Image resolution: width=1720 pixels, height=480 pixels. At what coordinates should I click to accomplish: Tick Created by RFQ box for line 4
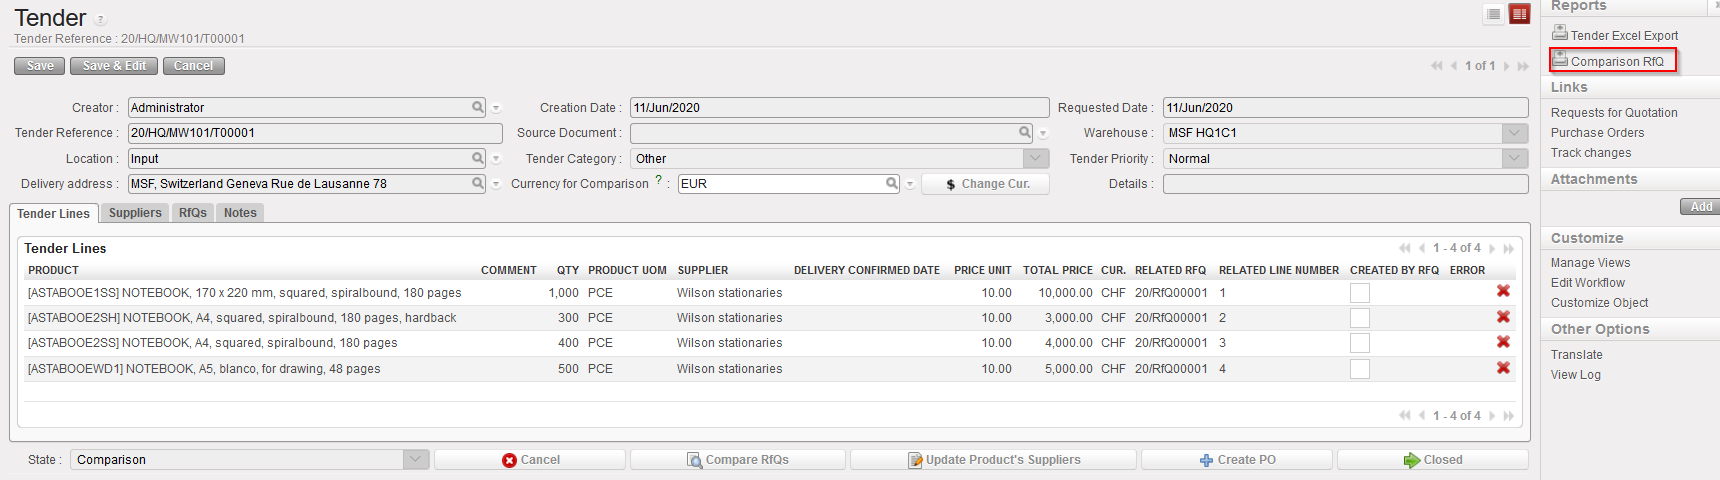1359,369
